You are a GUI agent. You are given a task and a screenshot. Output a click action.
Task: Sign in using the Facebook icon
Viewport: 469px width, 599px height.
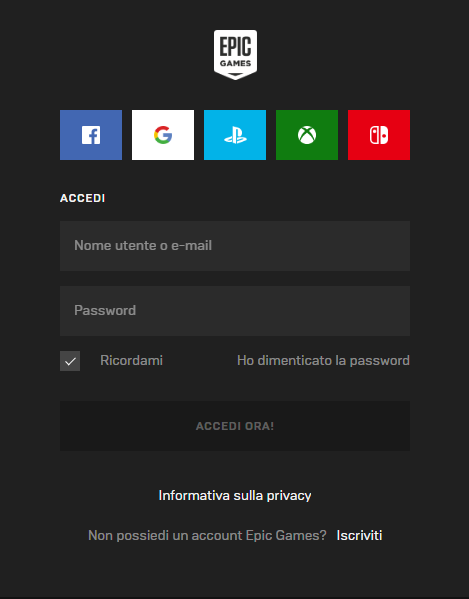(91, 135)
